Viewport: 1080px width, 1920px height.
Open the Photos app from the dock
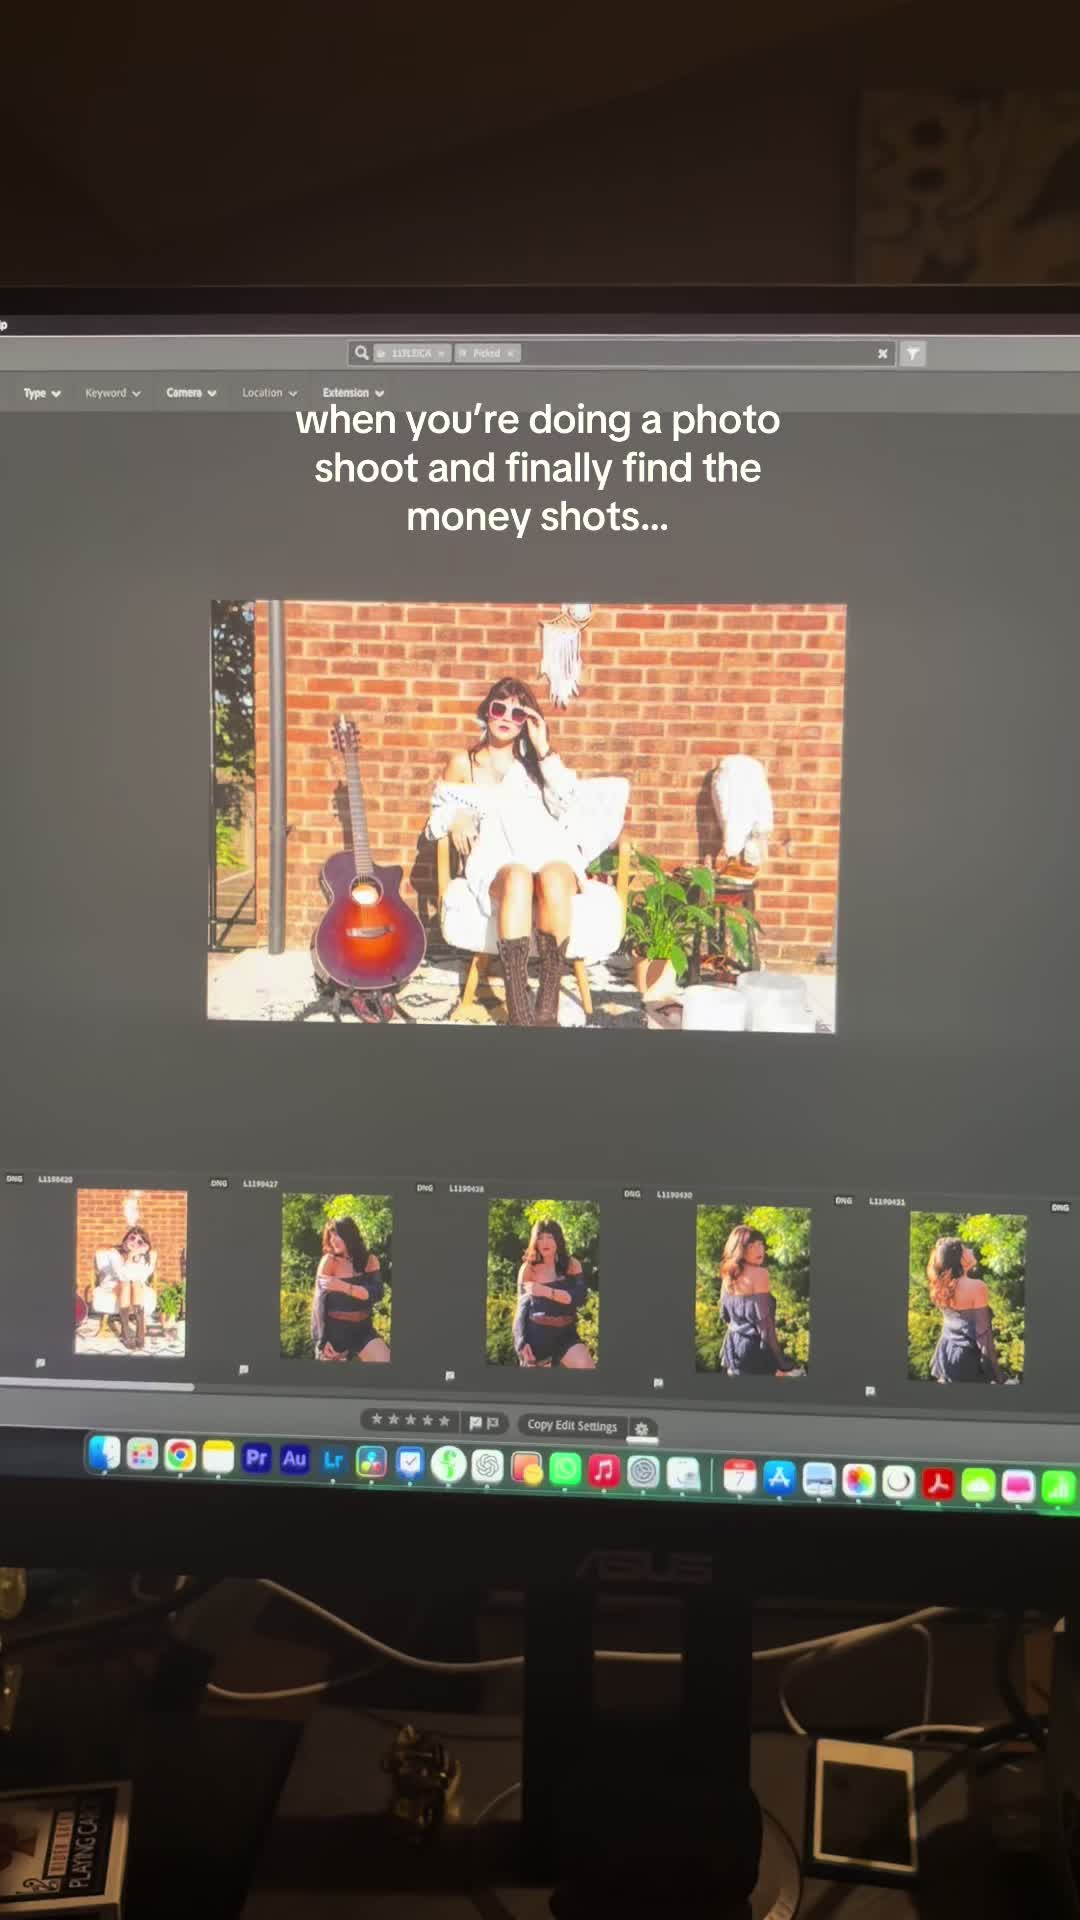[x=858, y=1480]
